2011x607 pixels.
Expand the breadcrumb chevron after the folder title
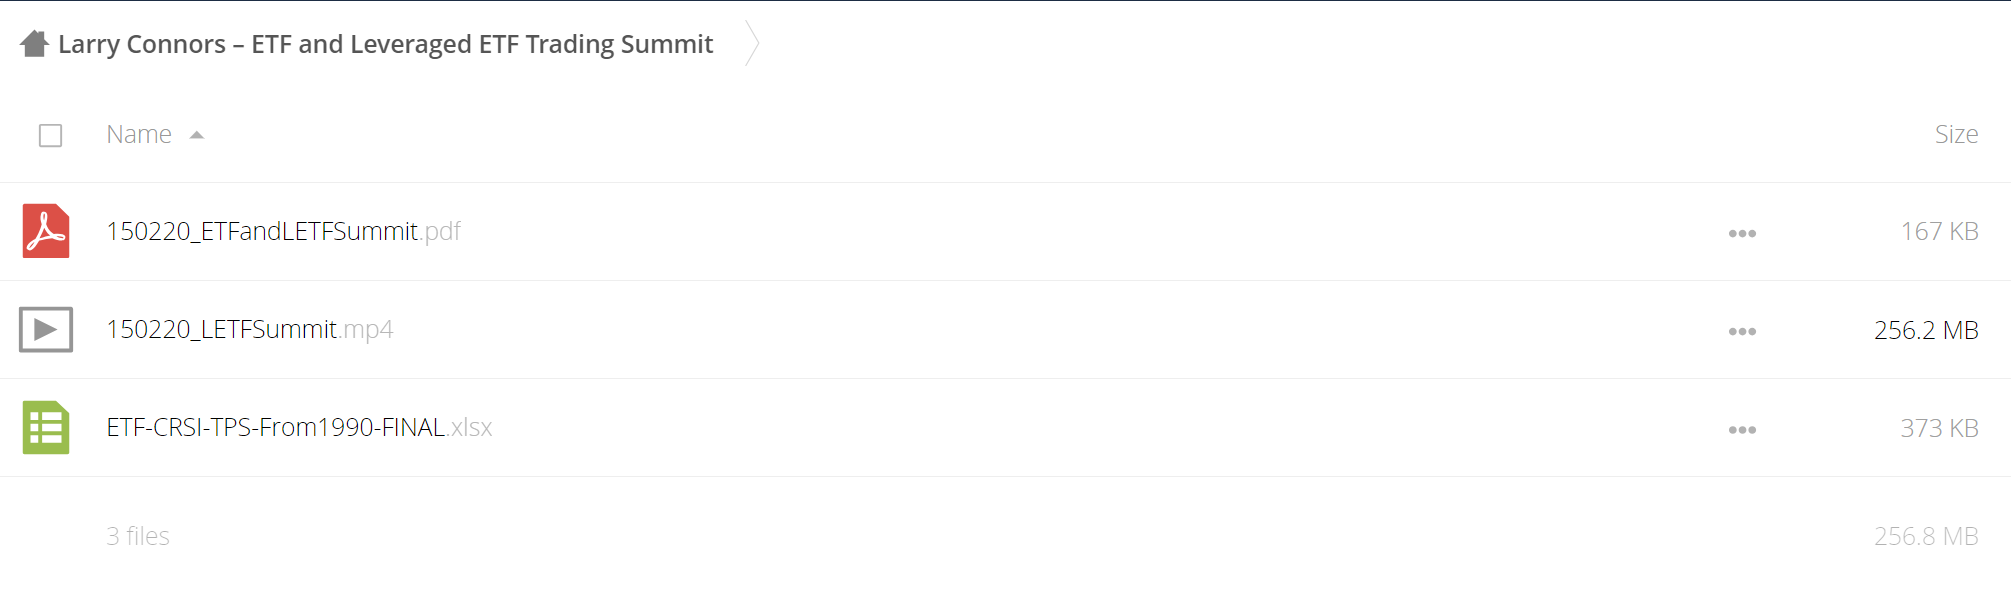tap(752, 44)
